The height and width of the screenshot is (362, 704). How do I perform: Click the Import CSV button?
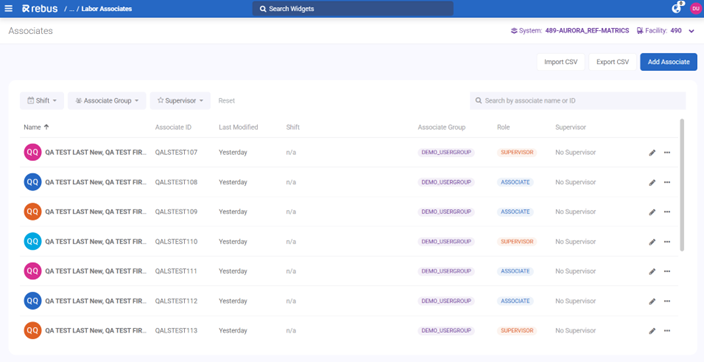coord(561,62)
